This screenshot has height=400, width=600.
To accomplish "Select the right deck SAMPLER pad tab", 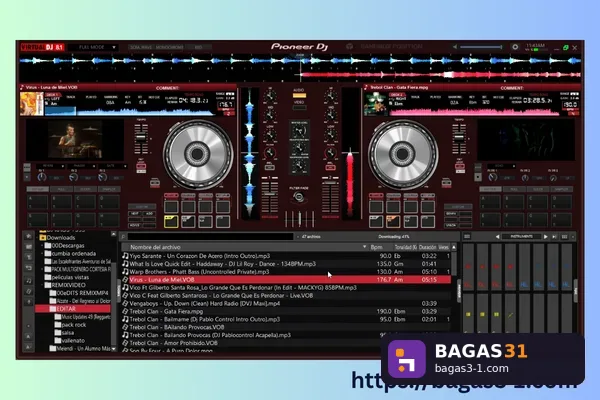I will pos(561,189).
